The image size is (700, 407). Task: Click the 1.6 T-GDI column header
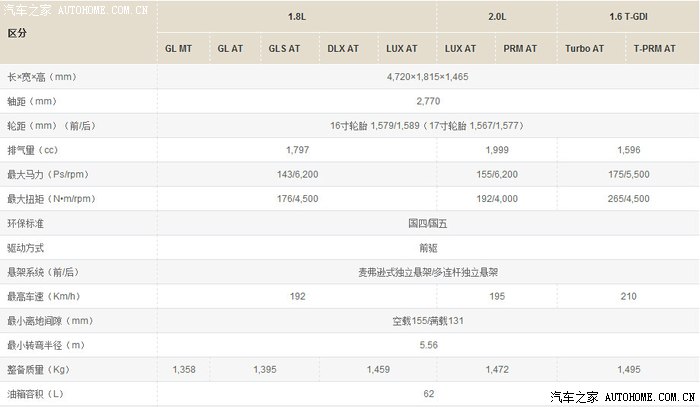point(627,17)
